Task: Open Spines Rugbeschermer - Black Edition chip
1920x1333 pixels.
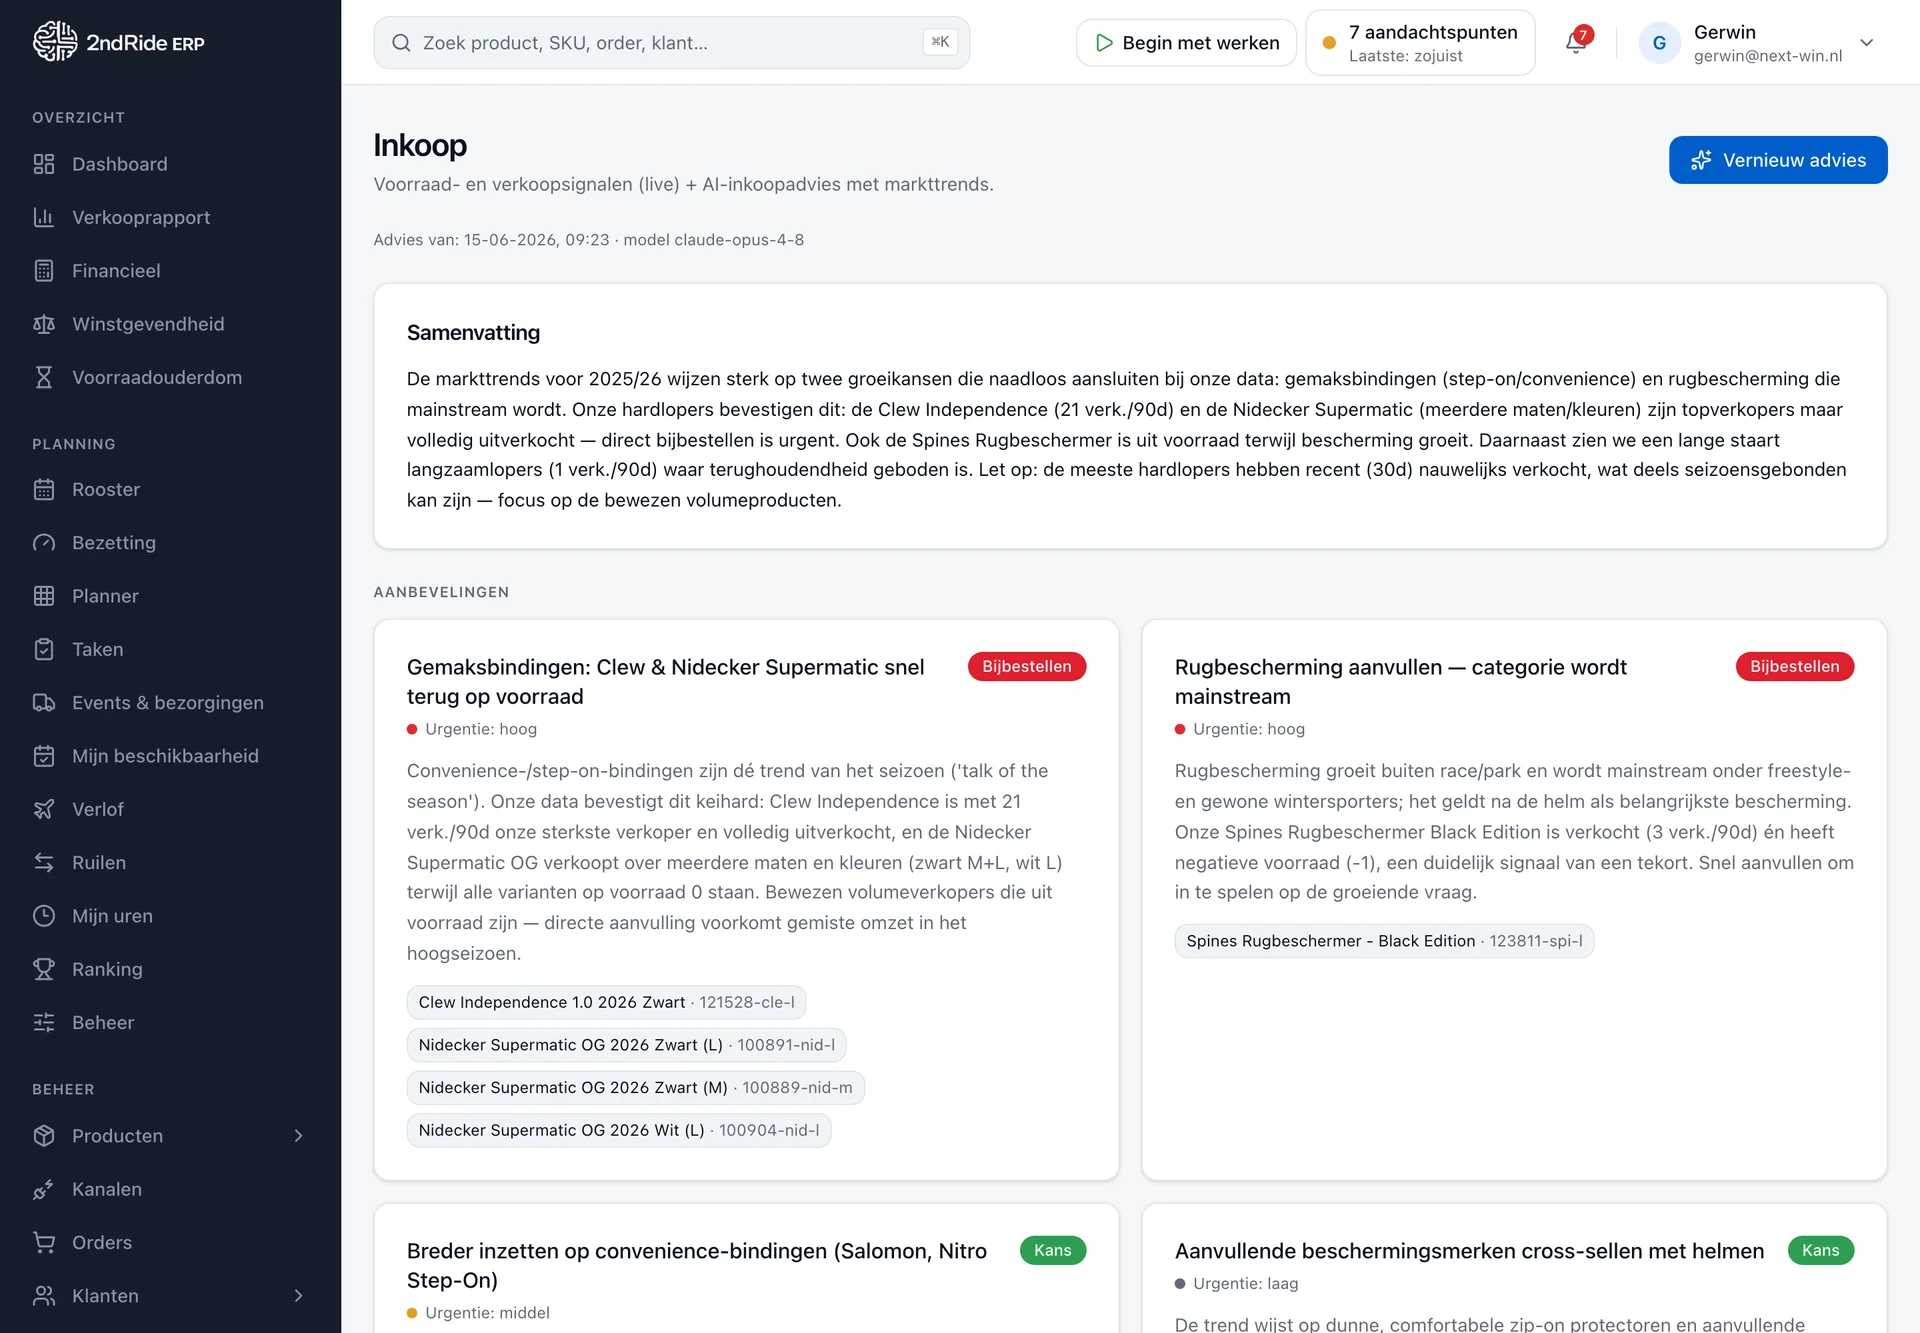Action: click(1385, 941)
